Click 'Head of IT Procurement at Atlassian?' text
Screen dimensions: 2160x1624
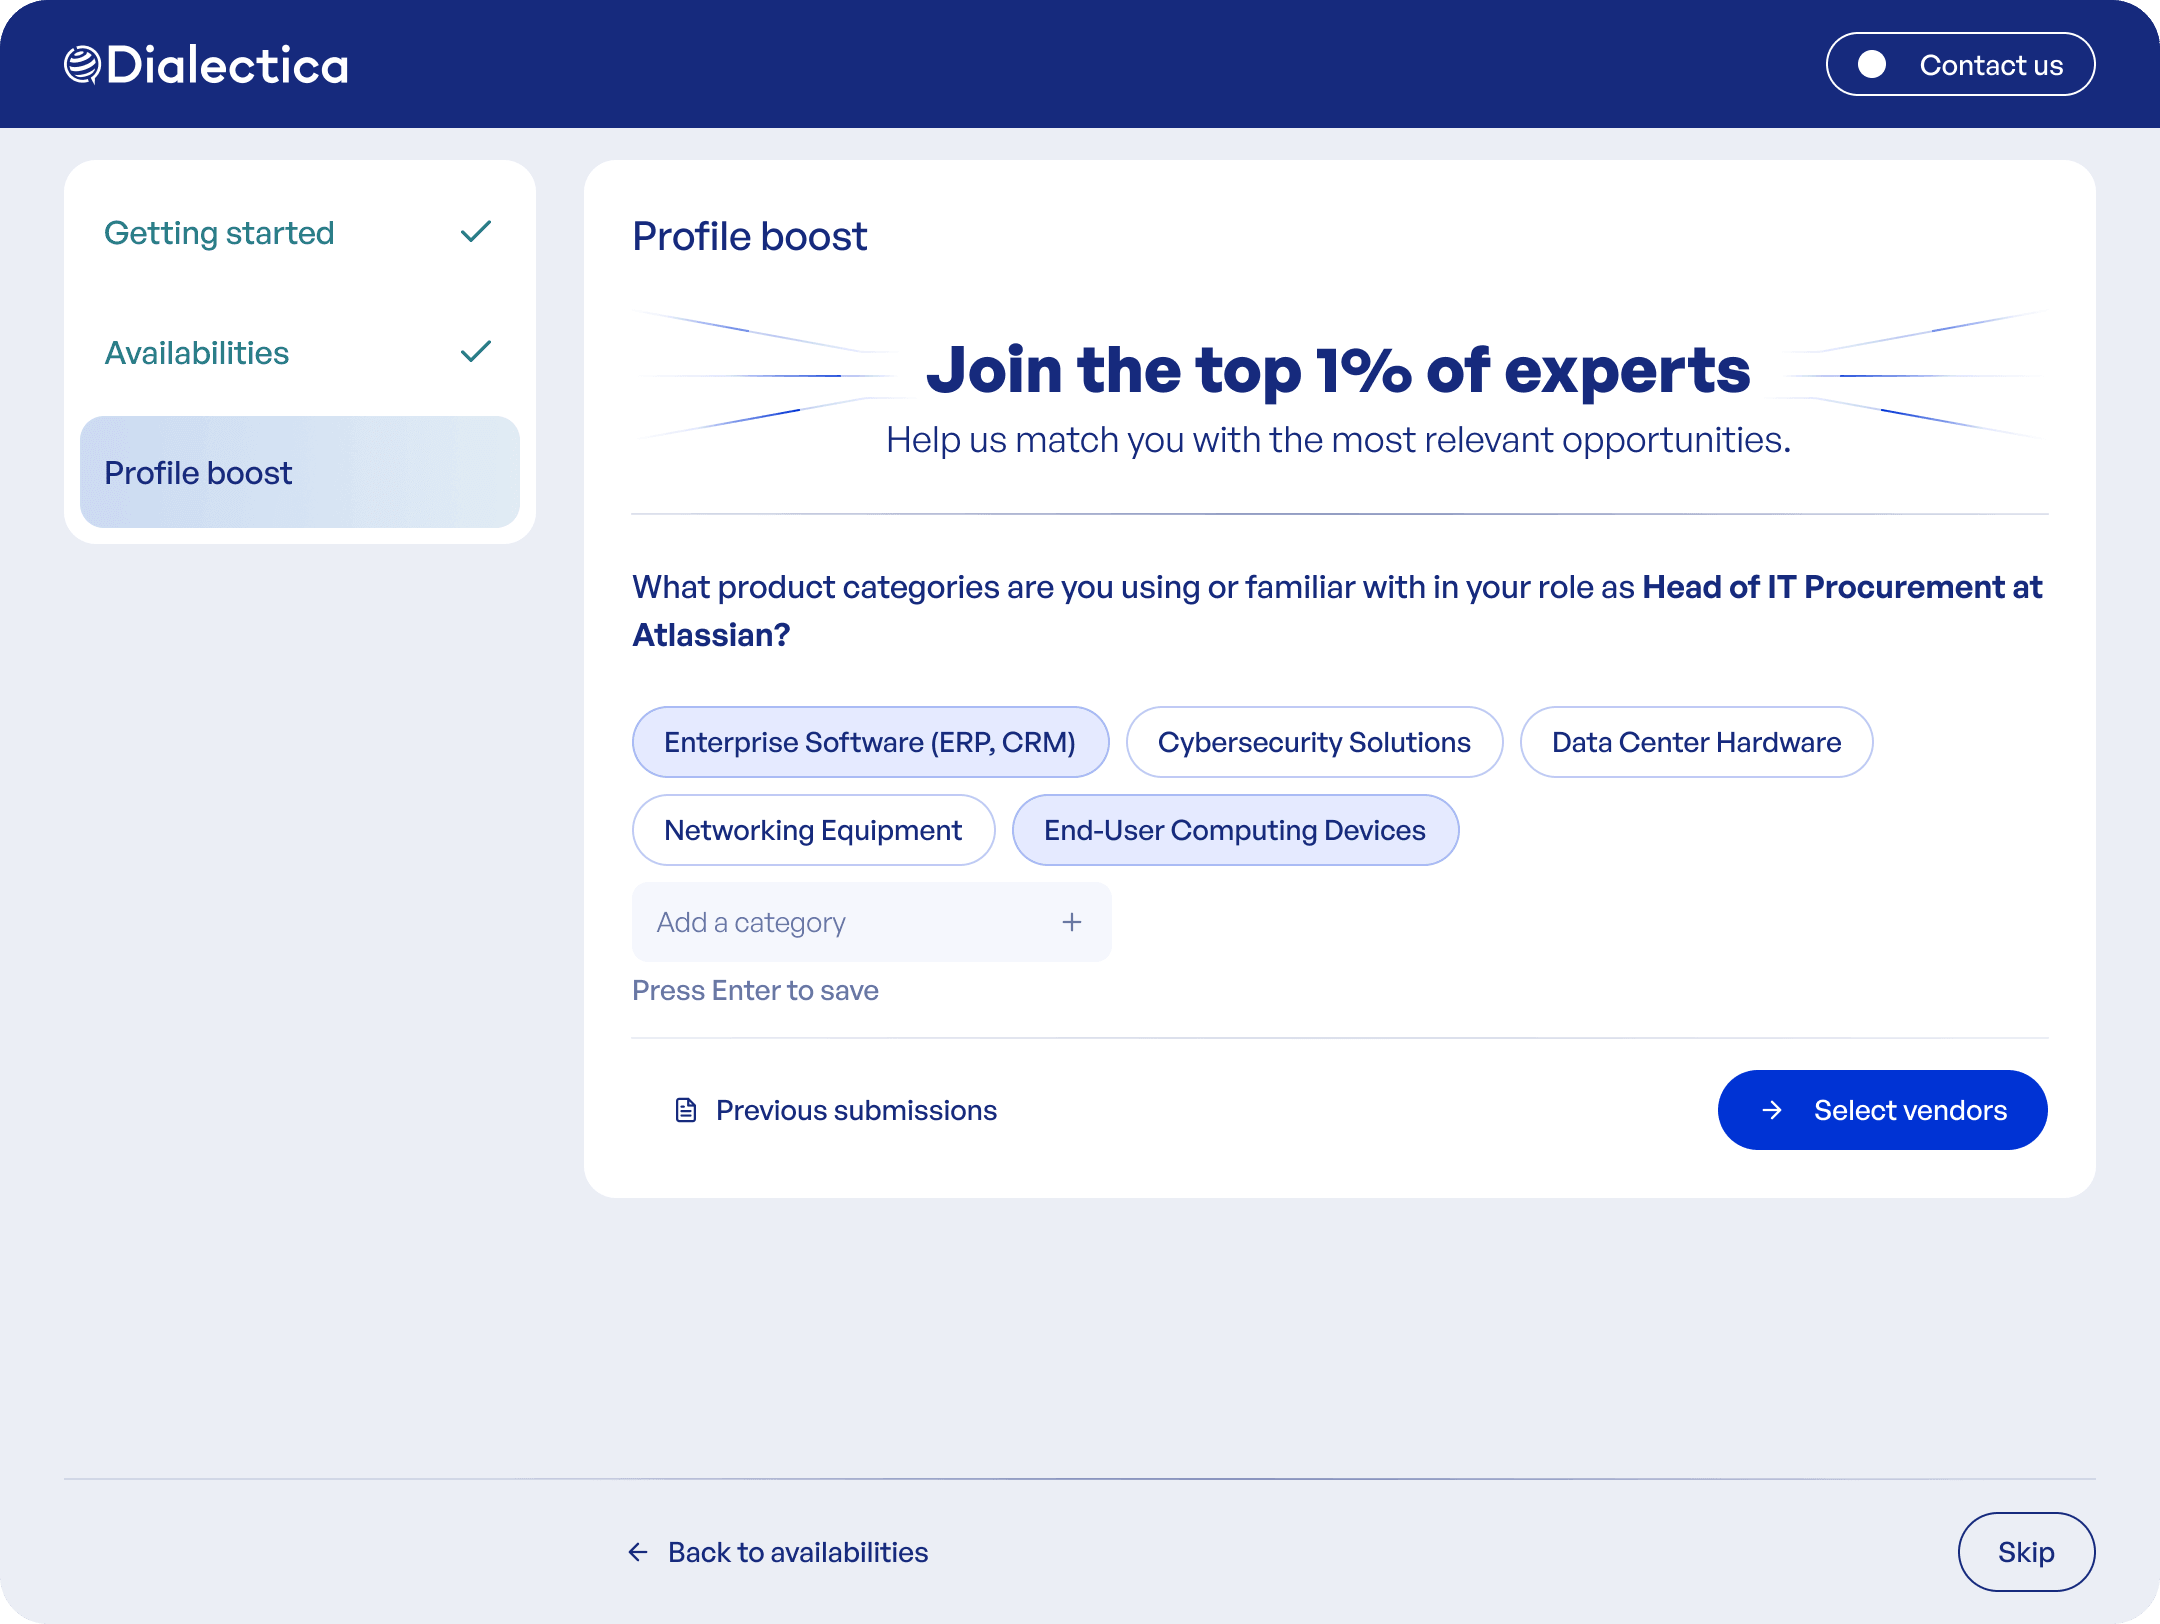[x=1338, y=610]
